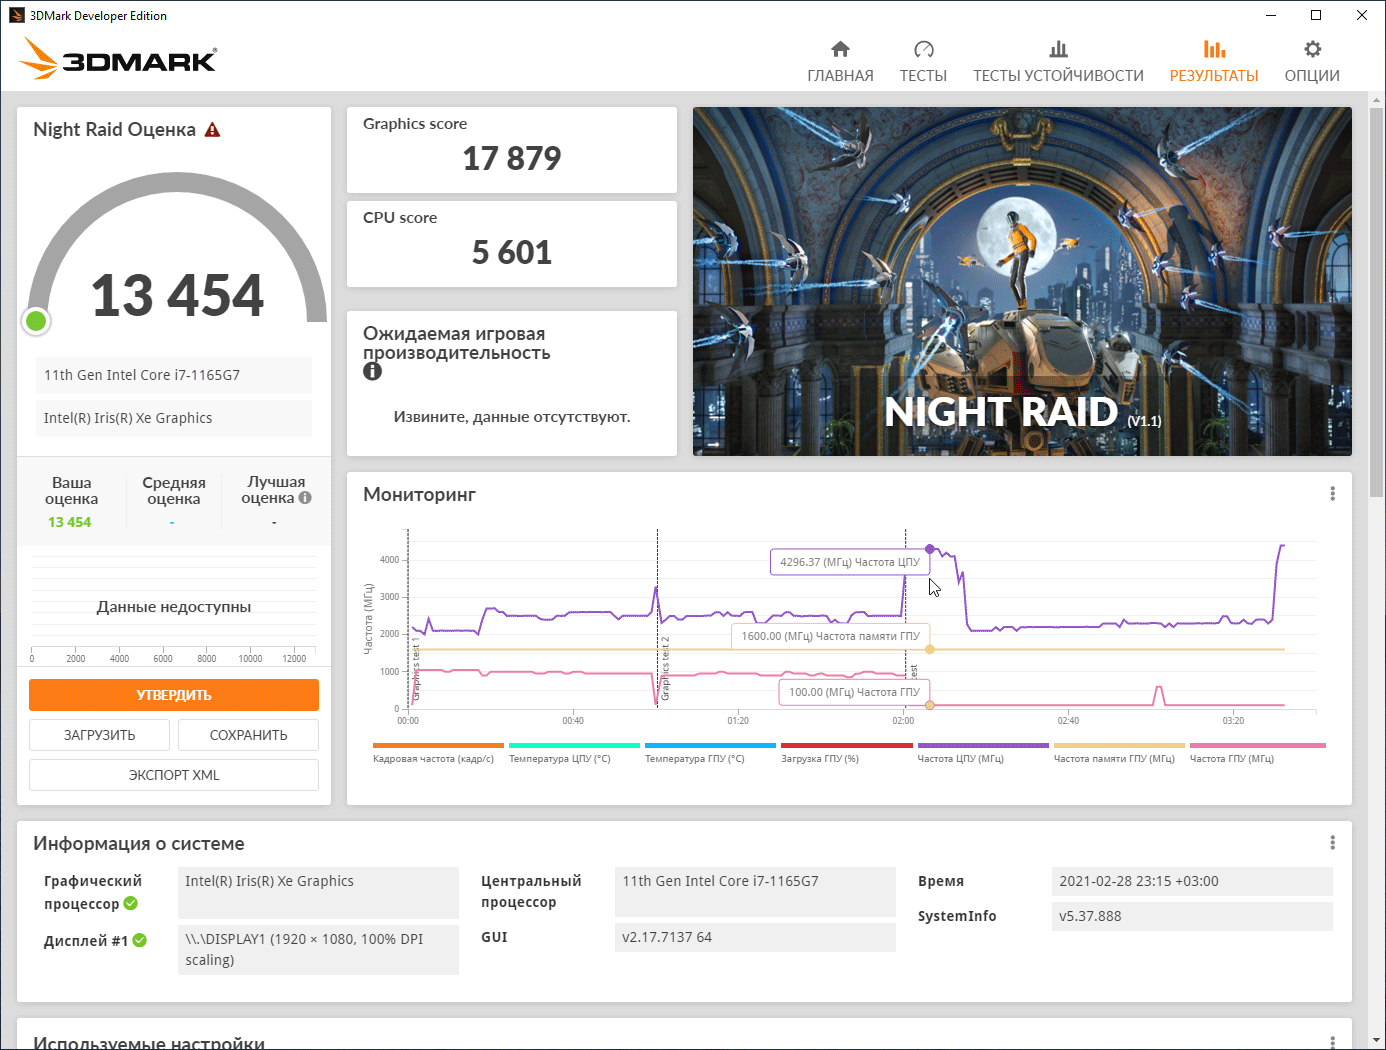Open the Используемые настройки three-dot menu
Screen dimensions: 1386x1050
[1332, 1042]
